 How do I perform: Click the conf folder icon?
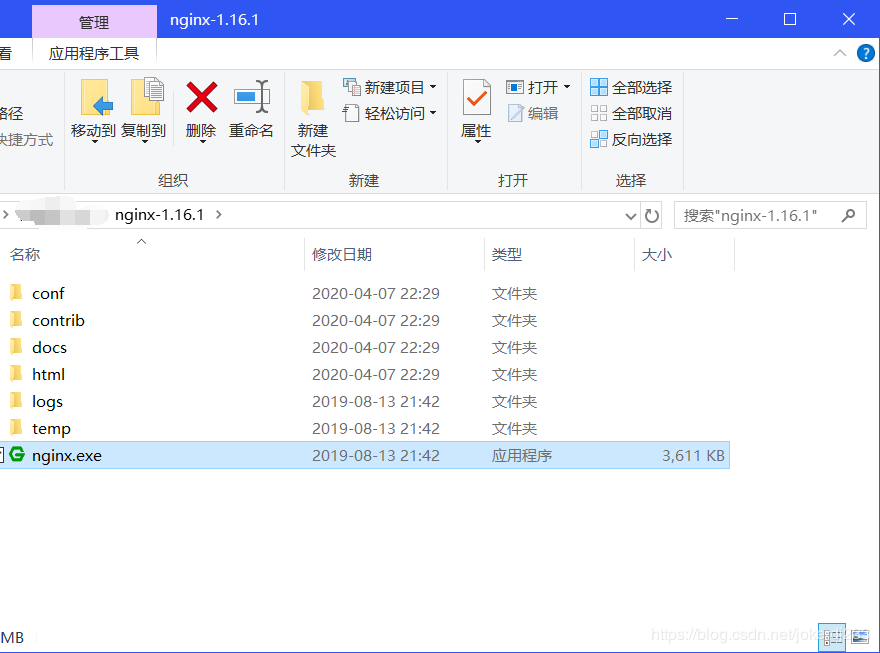click(16, 292)
